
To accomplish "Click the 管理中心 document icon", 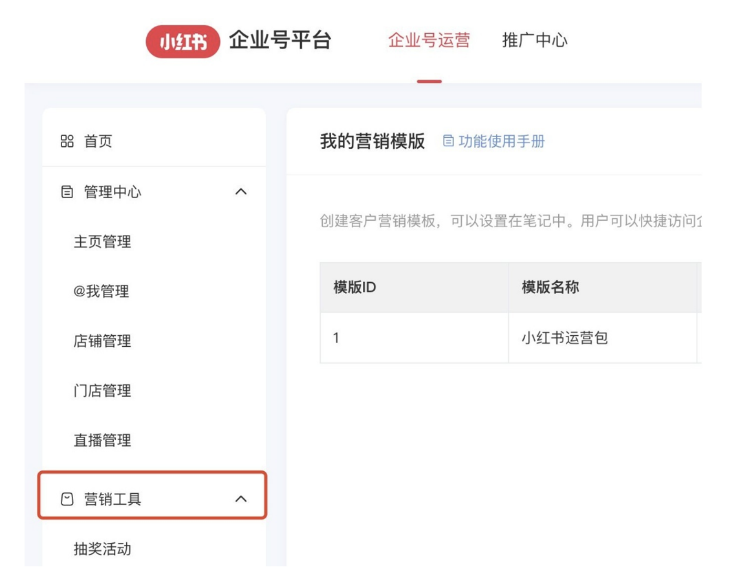I will click(x=67, y=192).
